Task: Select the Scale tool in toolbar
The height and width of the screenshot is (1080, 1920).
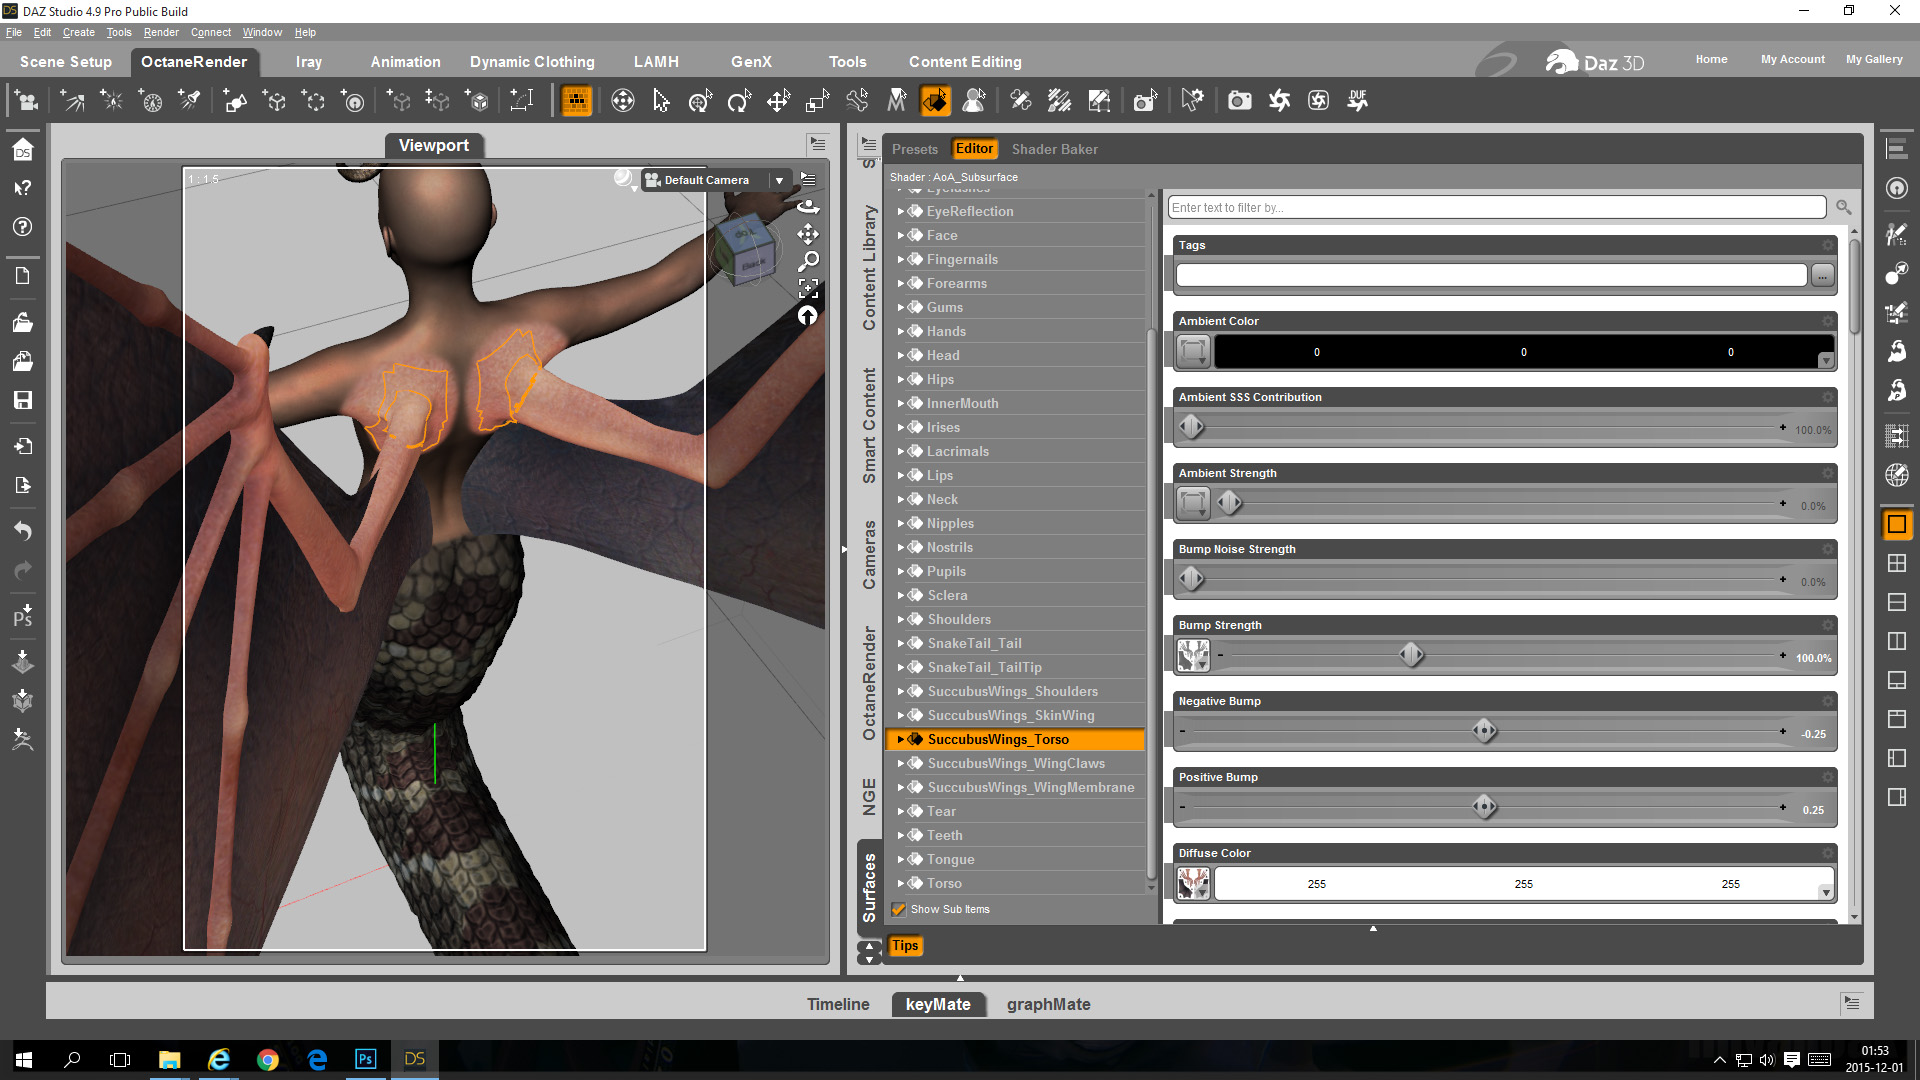Action: (818, 100)
